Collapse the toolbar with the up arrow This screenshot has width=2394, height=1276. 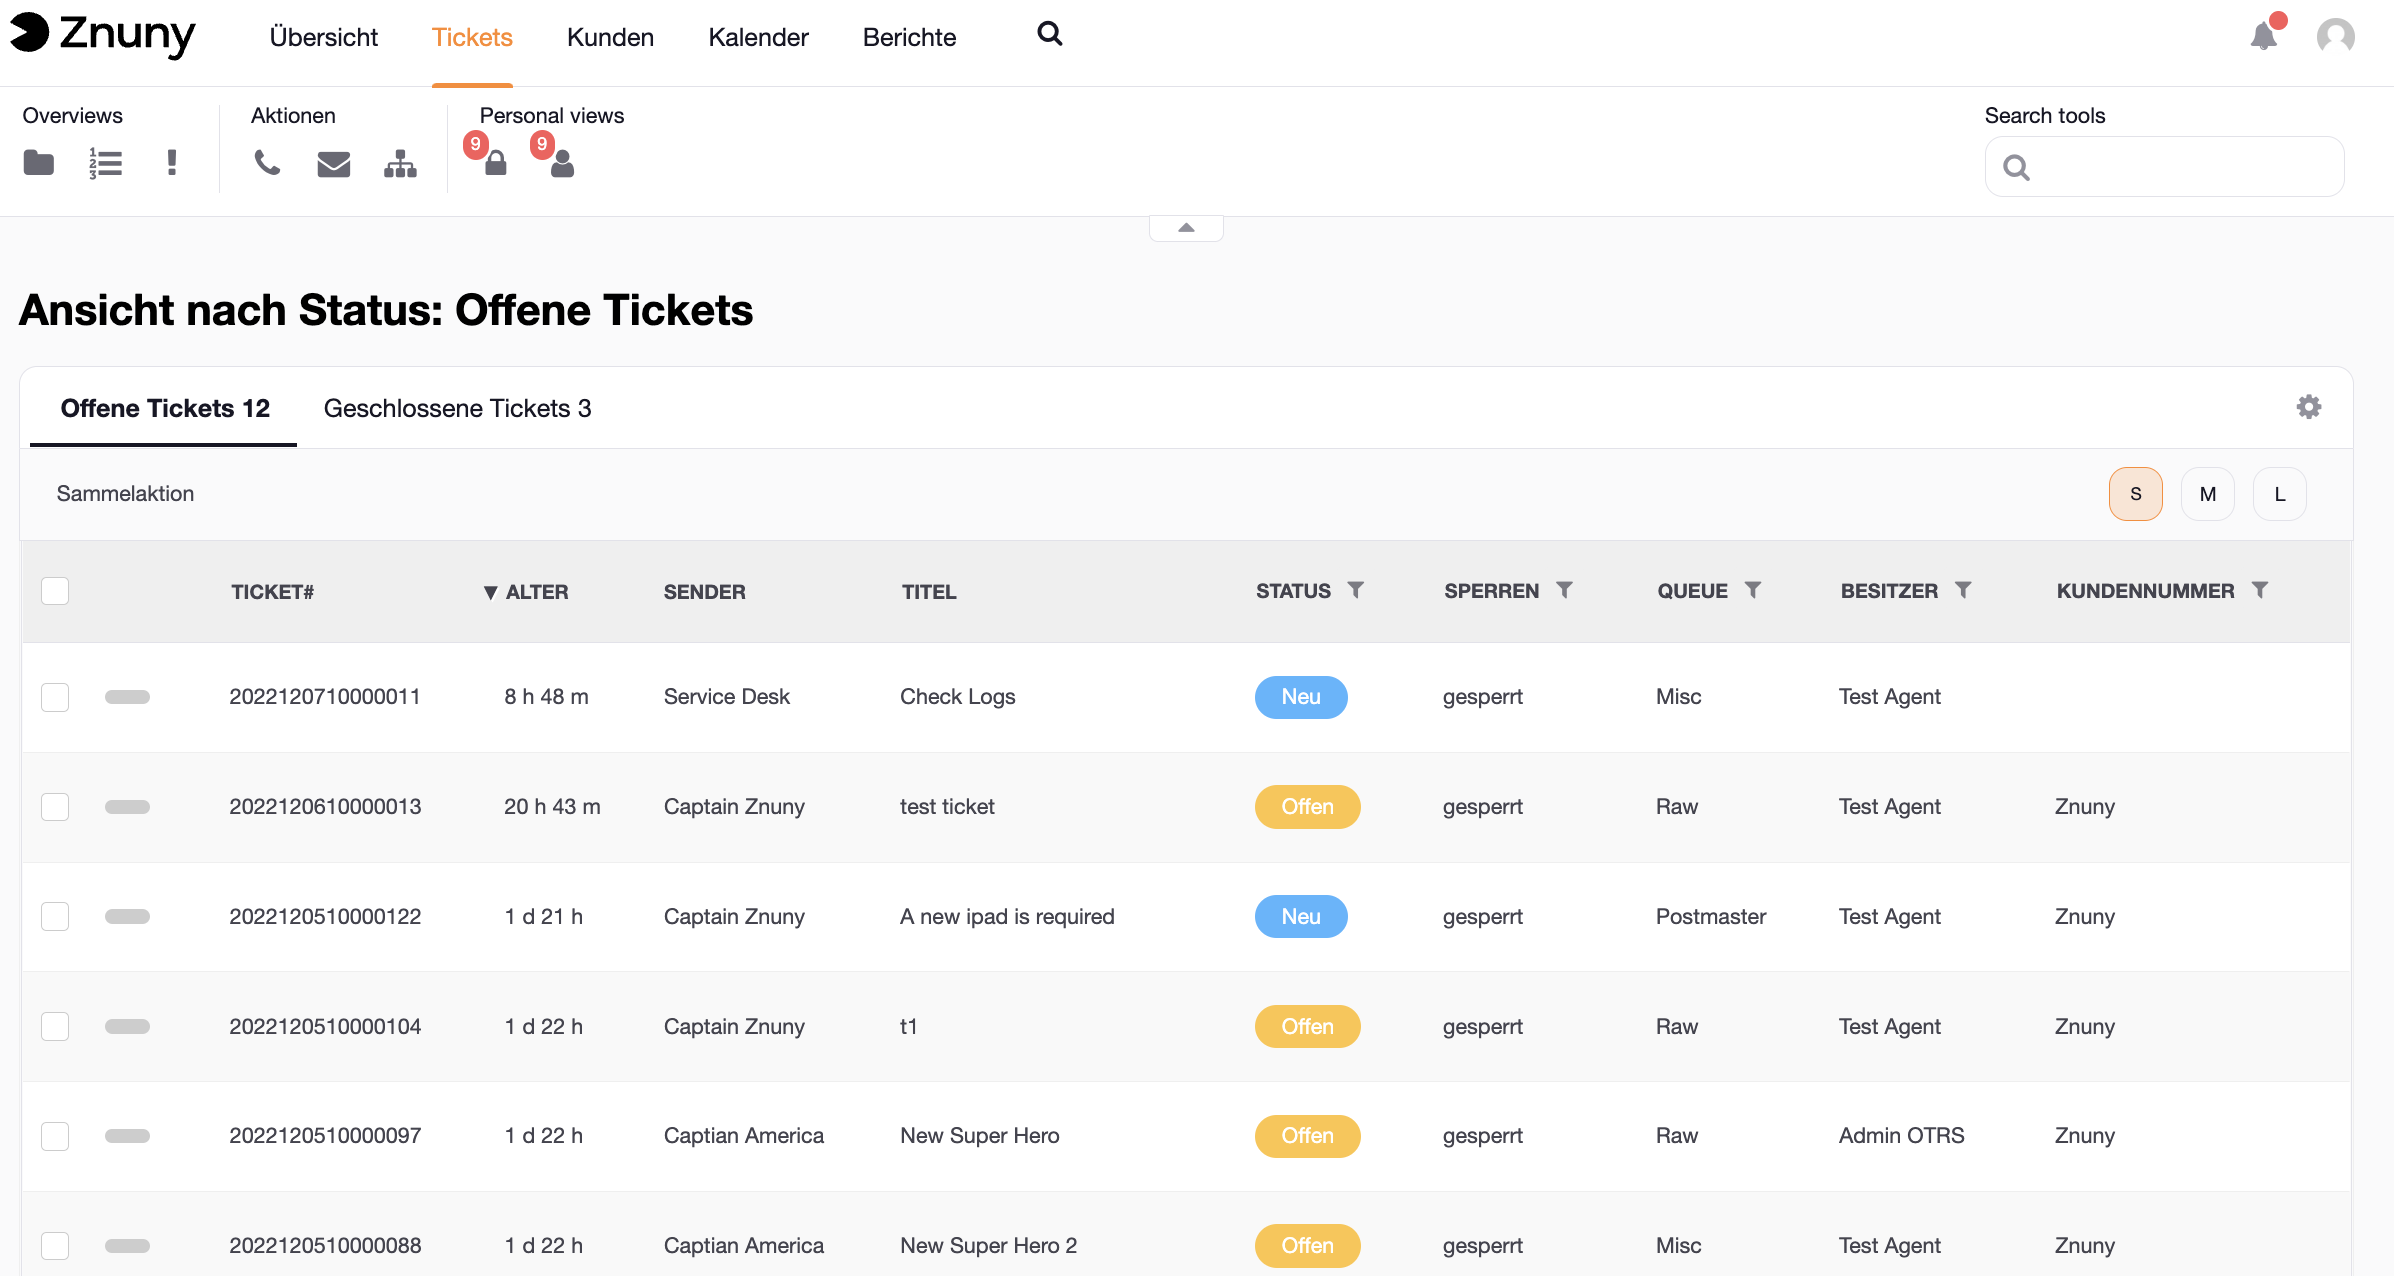tap(1186, 228)
